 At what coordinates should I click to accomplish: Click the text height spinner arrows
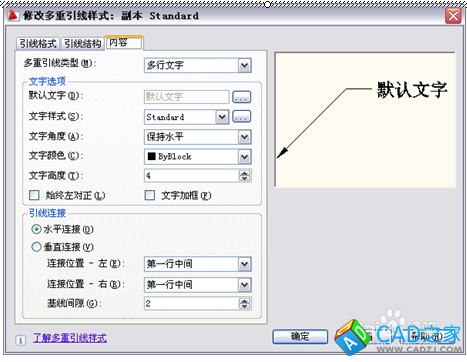coord(245,176)
